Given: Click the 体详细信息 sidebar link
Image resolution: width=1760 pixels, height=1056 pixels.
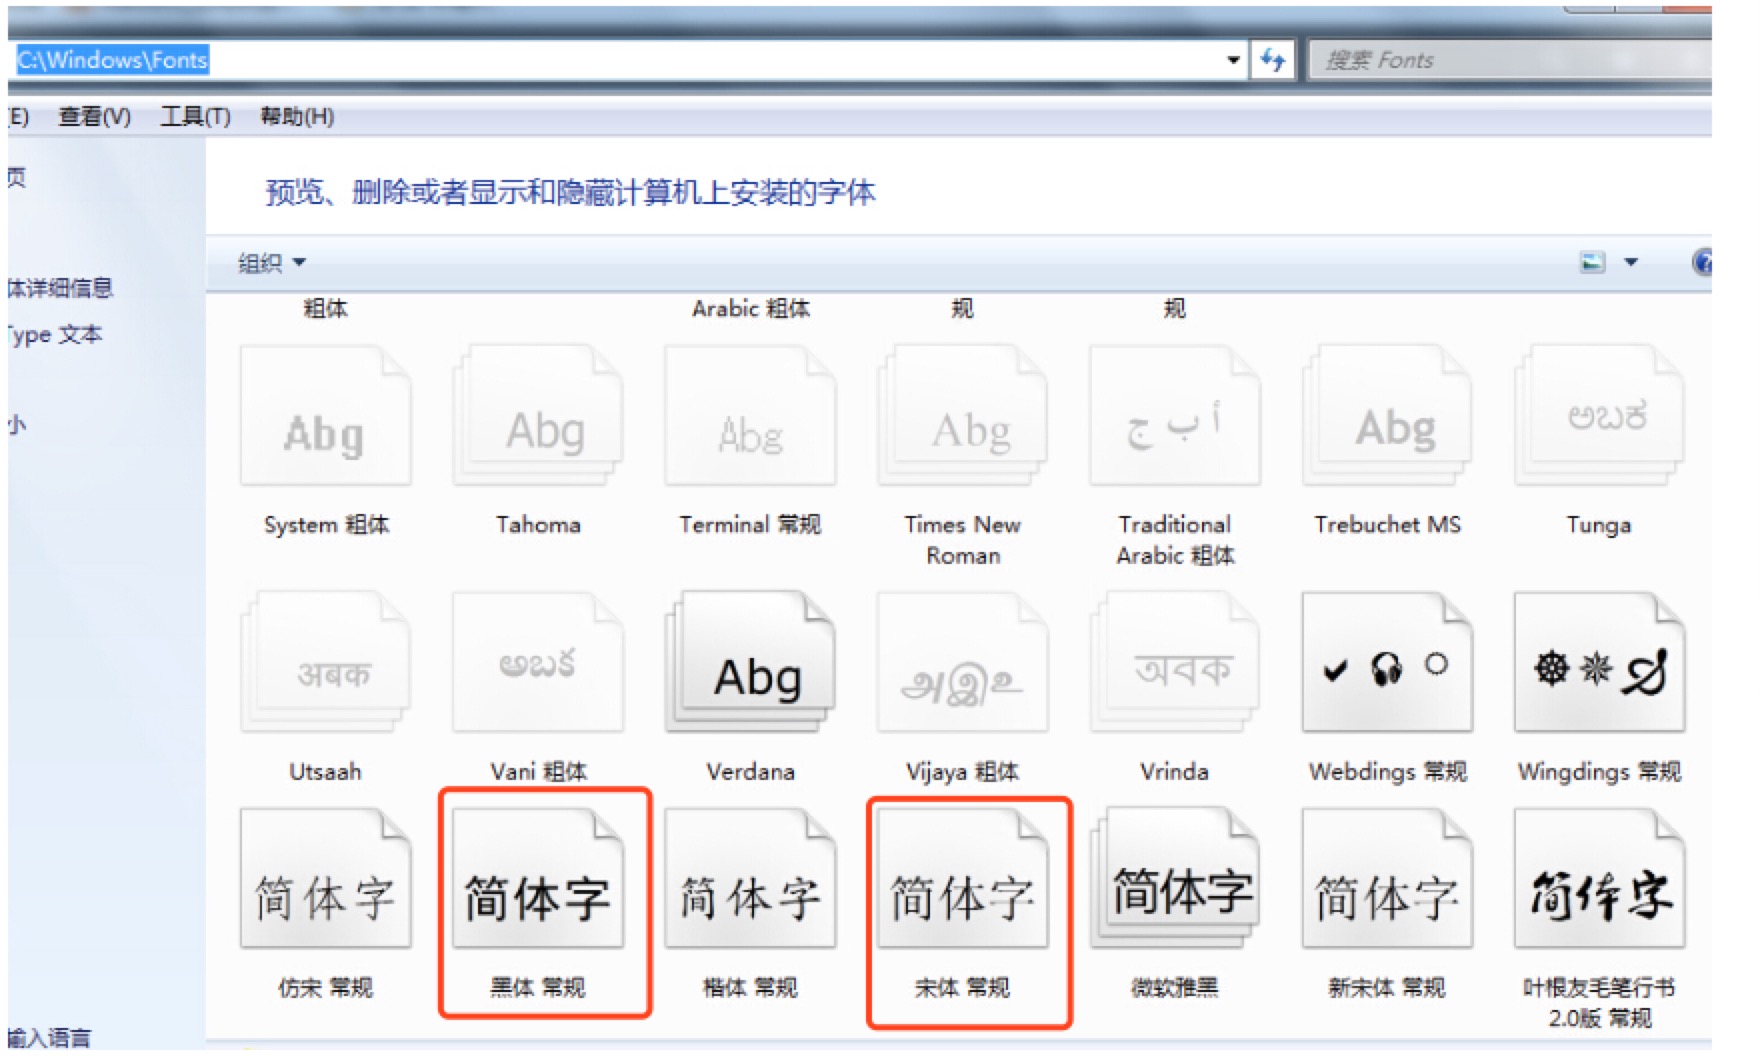Looking at the screenshot, I should 60,289.
